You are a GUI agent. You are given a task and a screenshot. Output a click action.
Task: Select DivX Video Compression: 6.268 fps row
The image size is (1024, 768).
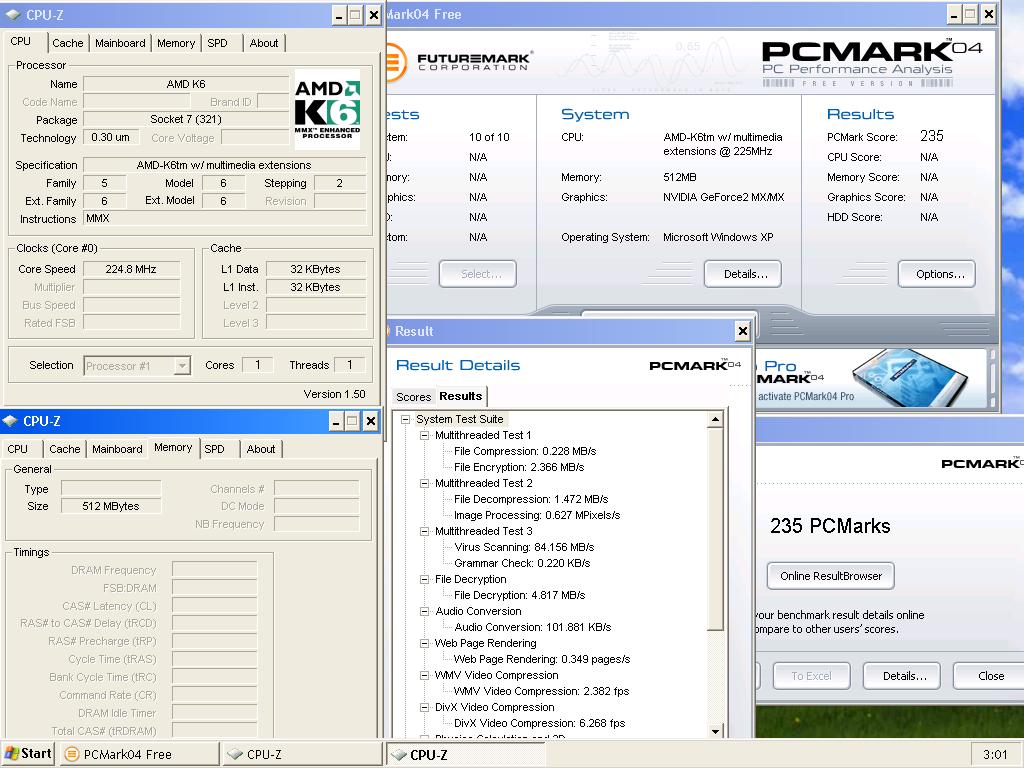click(x=539, y=723)
